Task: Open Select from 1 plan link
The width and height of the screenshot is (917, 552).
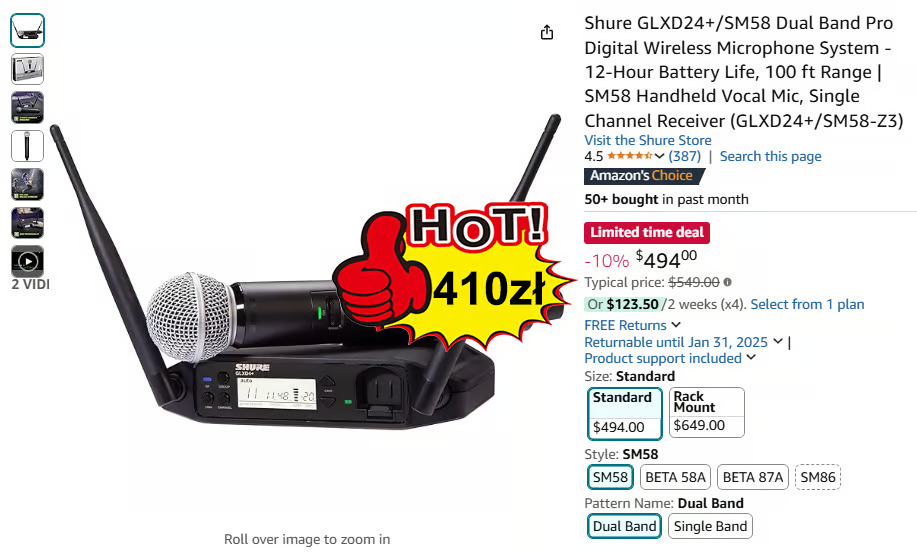Action: (x=807, y=304)
